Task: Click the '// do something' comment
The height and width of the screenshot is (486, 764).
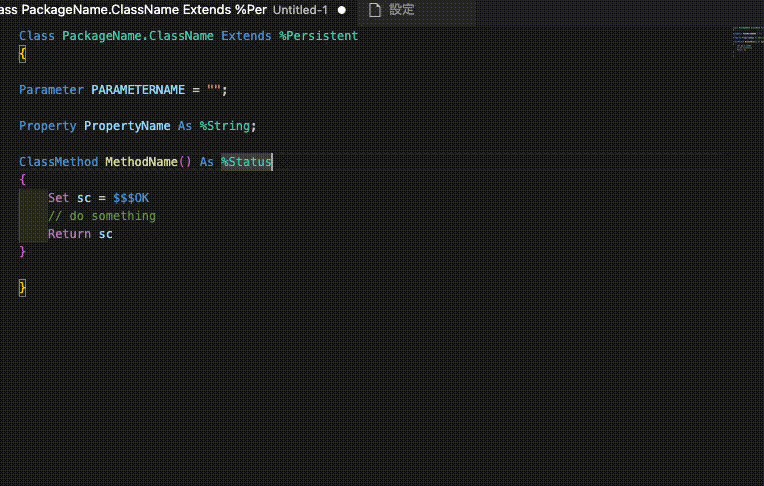Action: click(x=101, y=216)
